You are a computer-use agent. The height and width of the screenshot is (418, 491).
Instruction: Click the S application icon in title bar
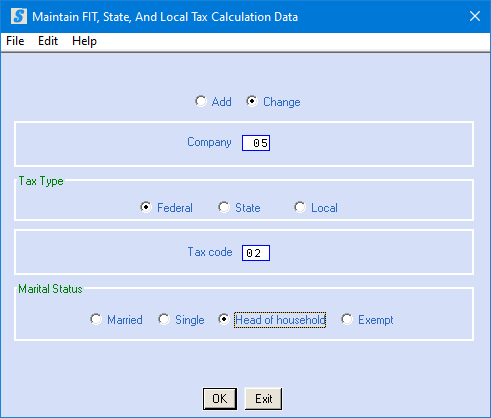click(19, 16)
